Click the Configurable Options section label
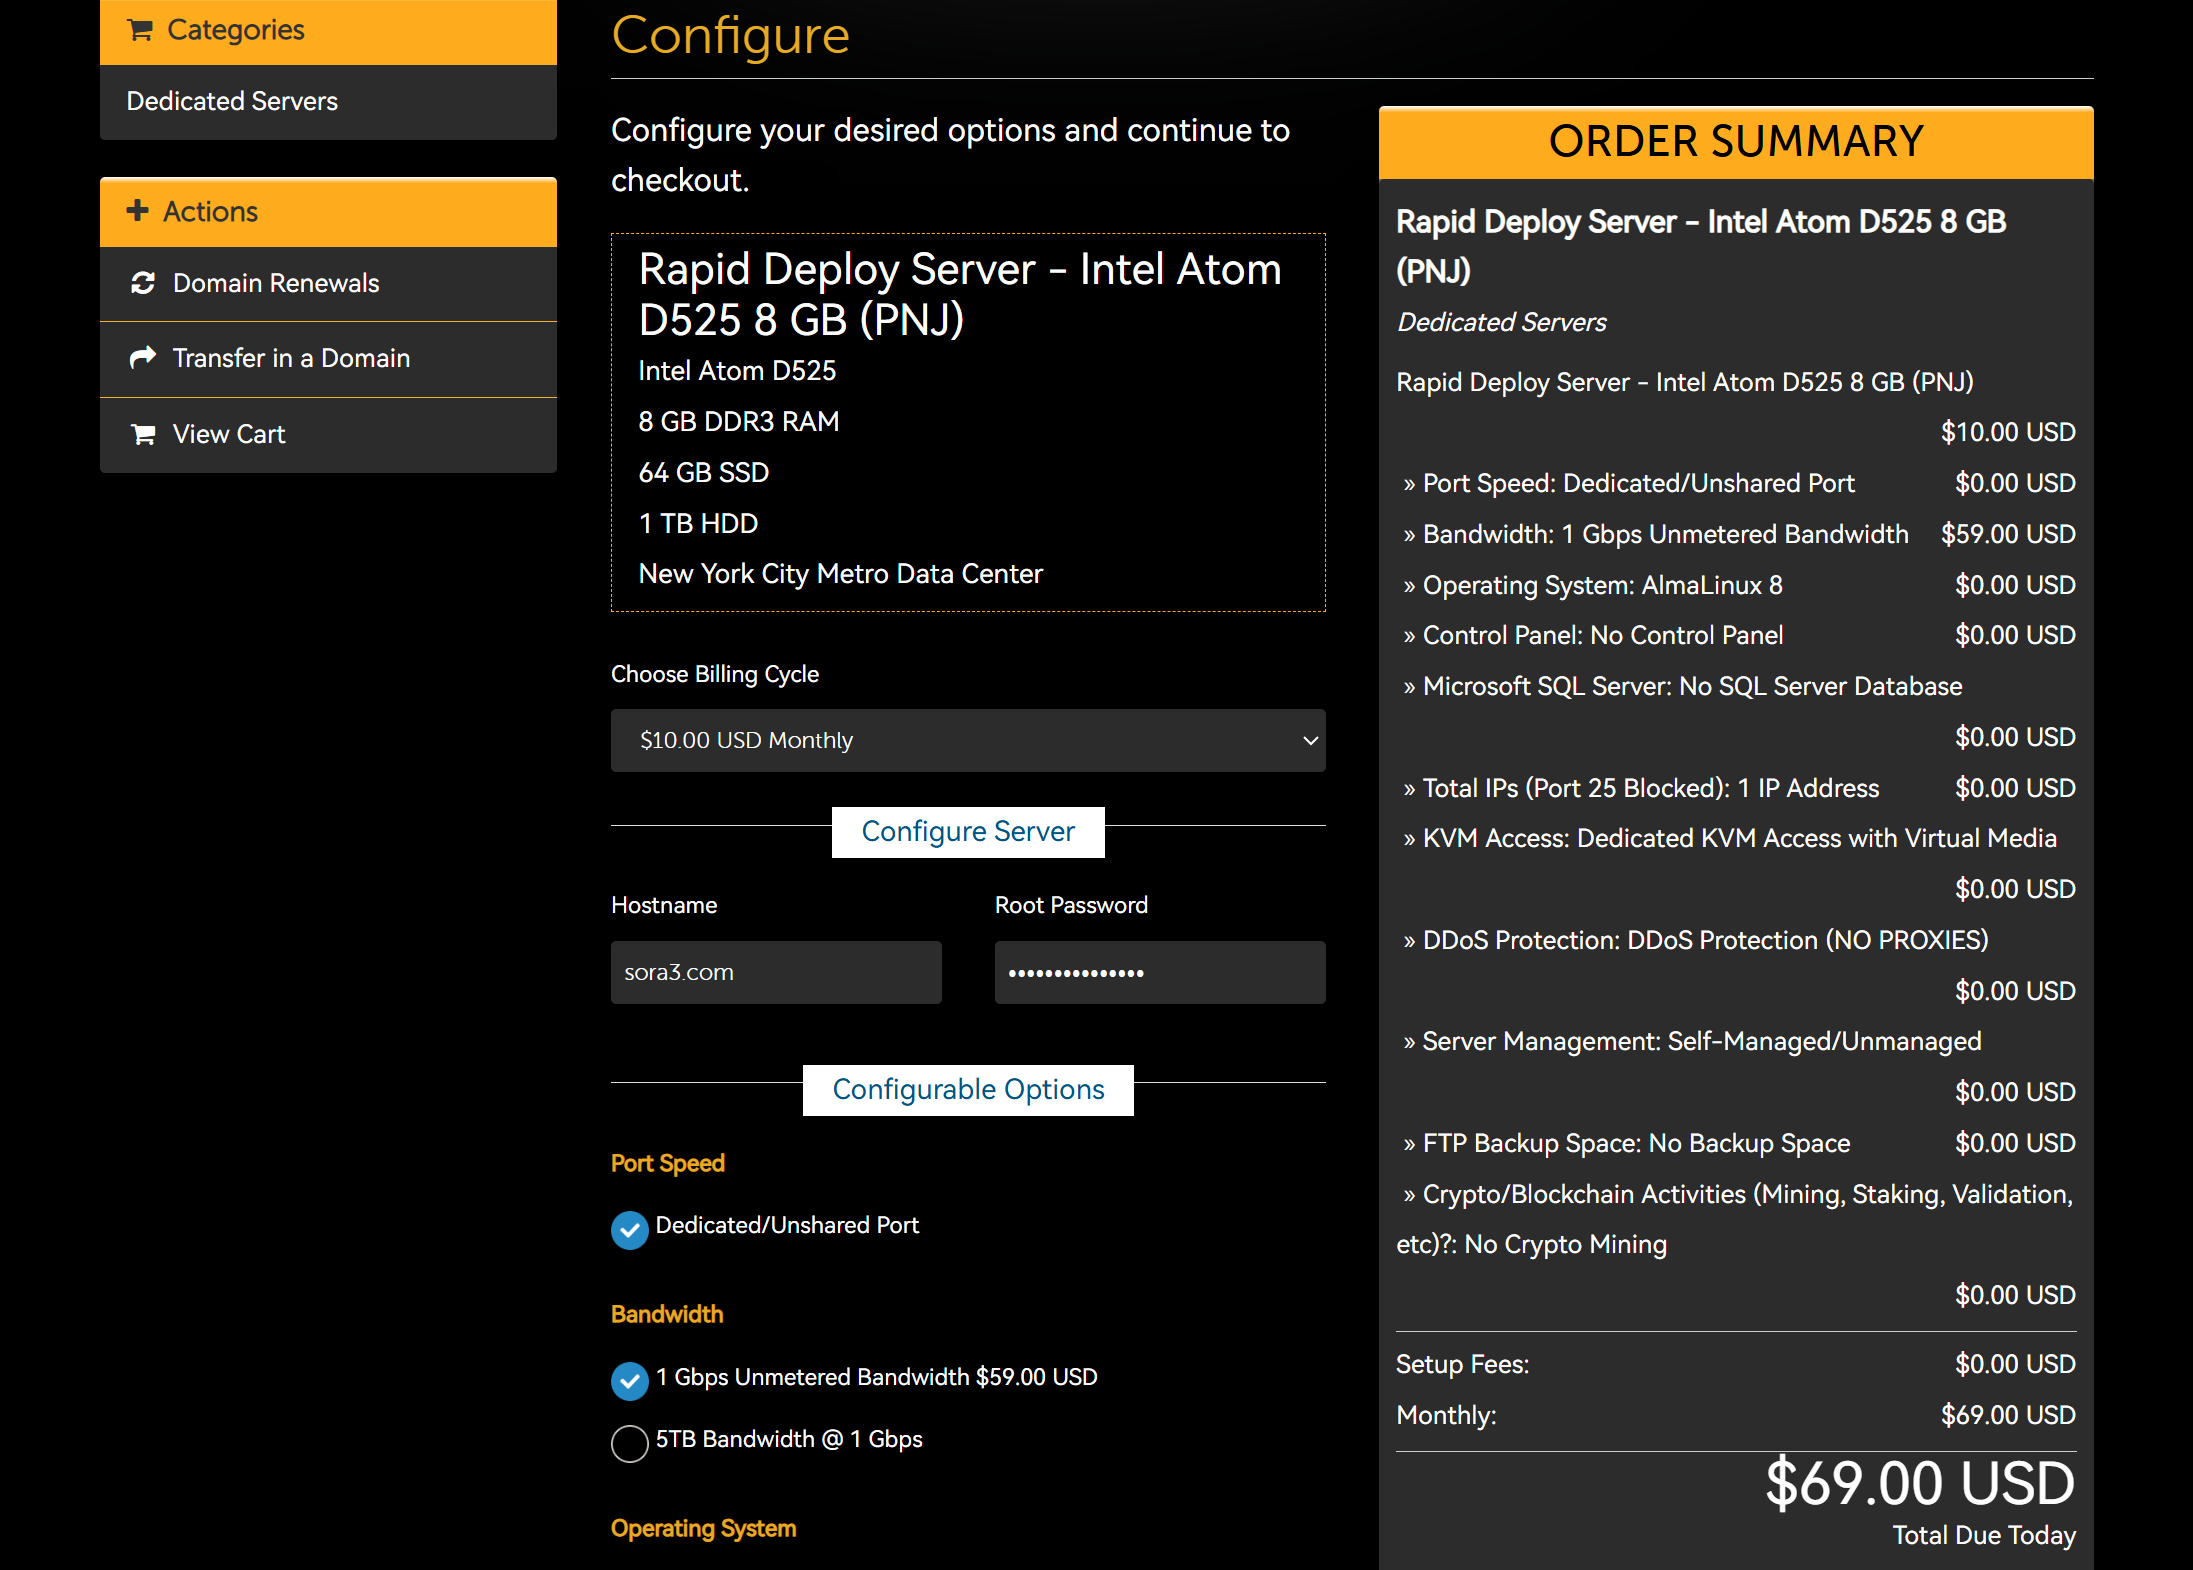This screenshot has width=2193, height=1570. 967,1090
